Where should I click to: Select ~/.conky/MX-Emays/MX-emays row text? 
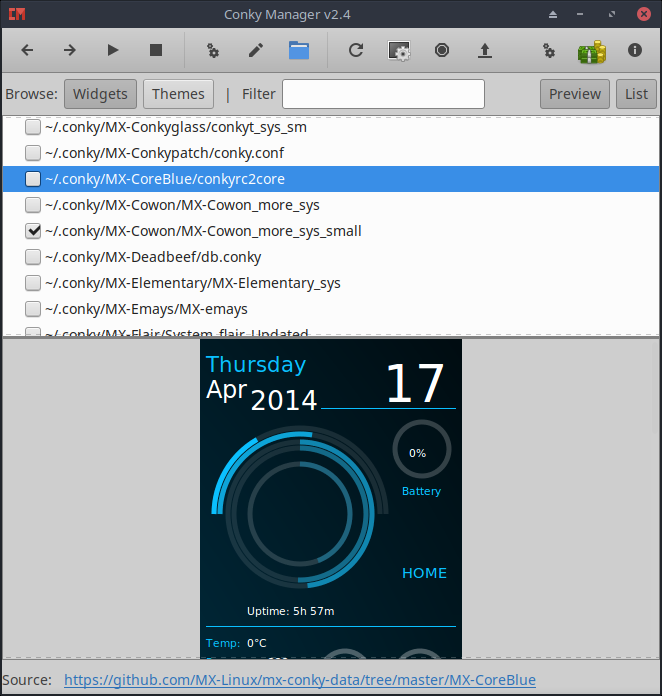[146, 309]
